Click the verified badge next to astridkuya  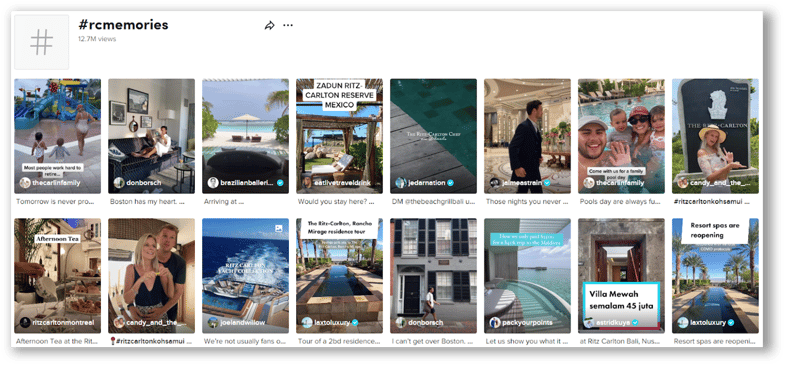pyautogui.click(x=635, y=322)
